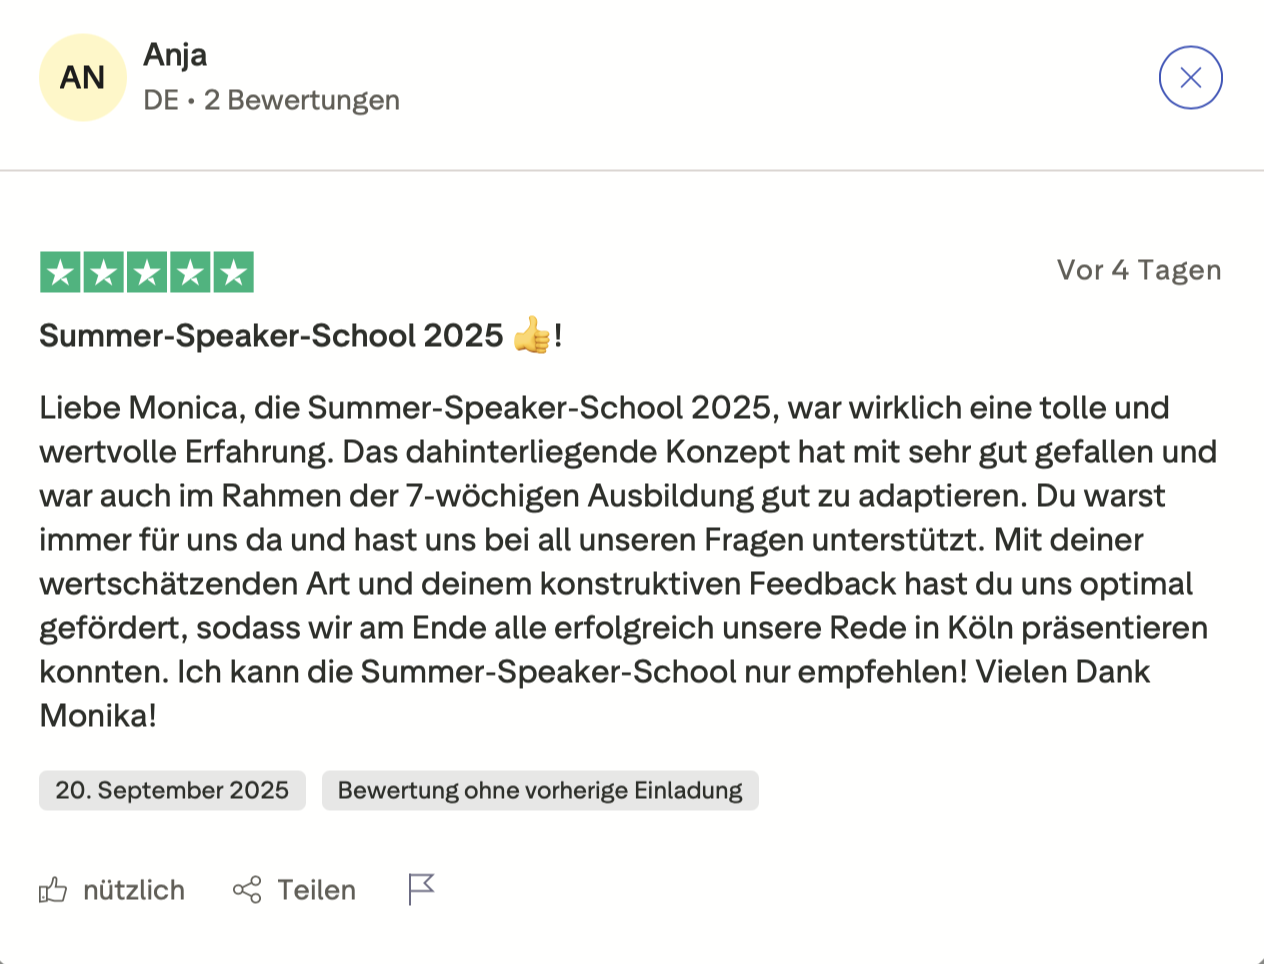Click the "2 Bewertungen" review count
The height and width of the screenshot is (964, 1264).
[302, 100]
